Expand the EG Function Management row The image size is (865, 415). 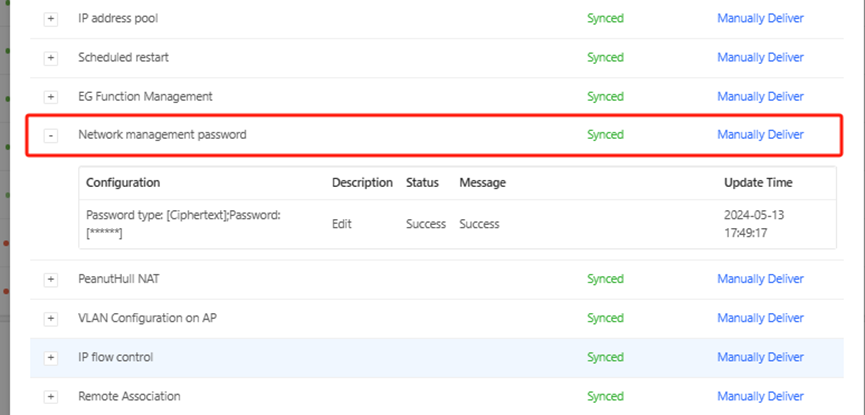(51, 97)
